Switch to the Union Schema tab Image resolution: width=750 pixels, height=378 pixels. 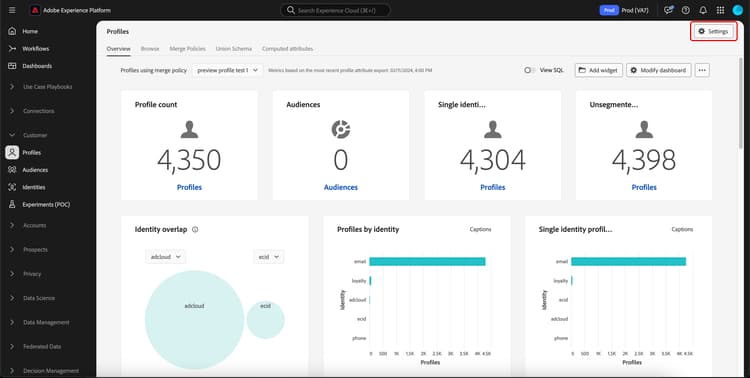point(234,49)
